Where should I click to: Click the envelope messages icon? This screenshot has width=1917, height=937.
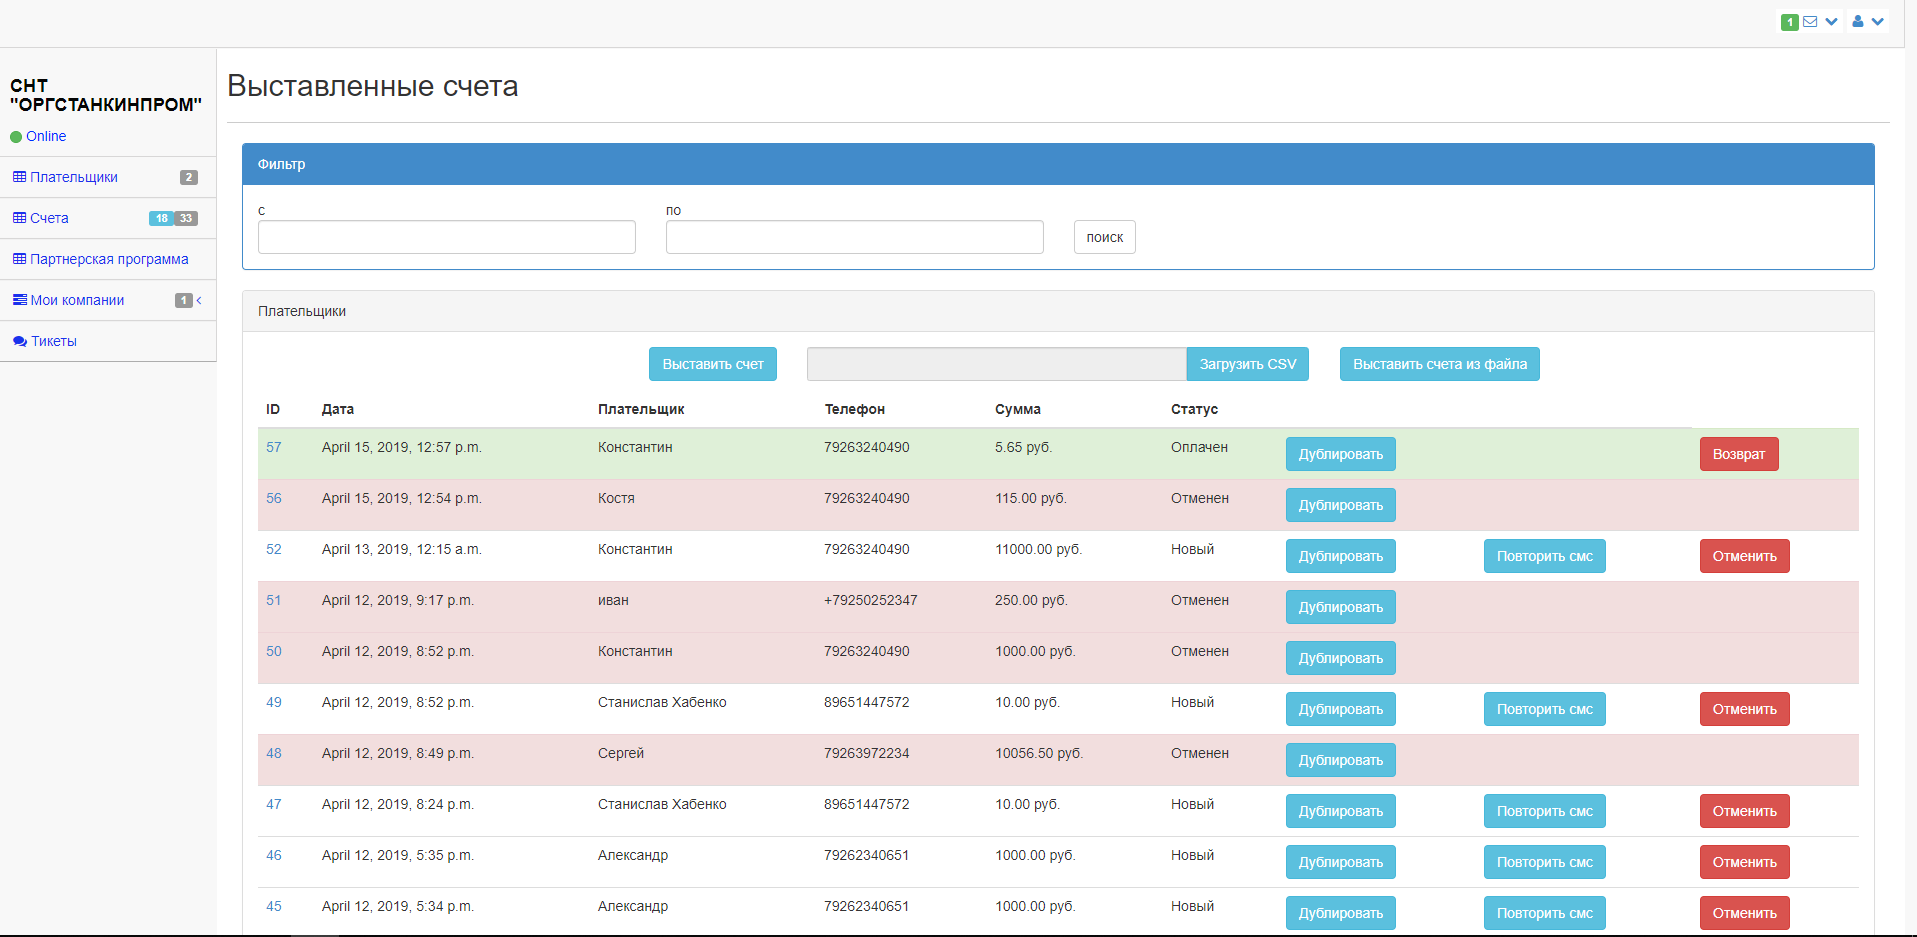(x=1810, y=21)
